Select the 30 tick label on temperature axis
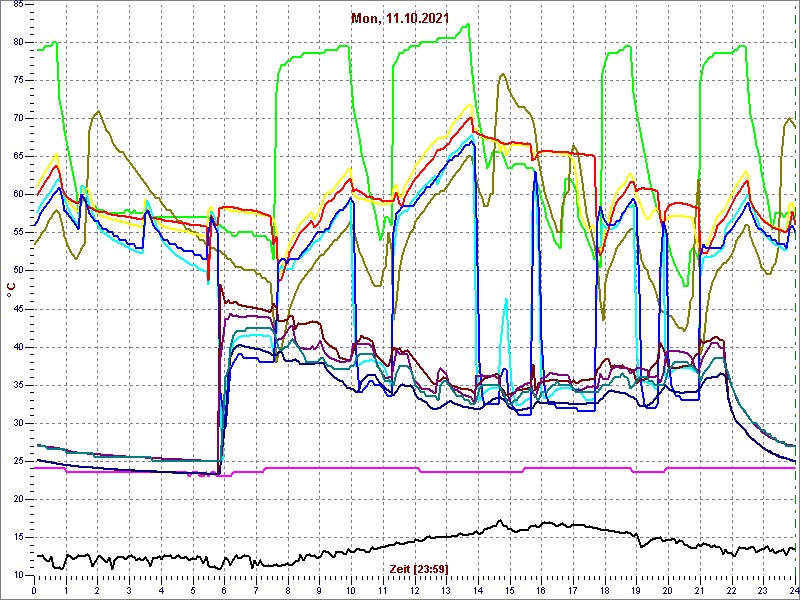The height and width of the screenshot is (600, 800). 17,423
